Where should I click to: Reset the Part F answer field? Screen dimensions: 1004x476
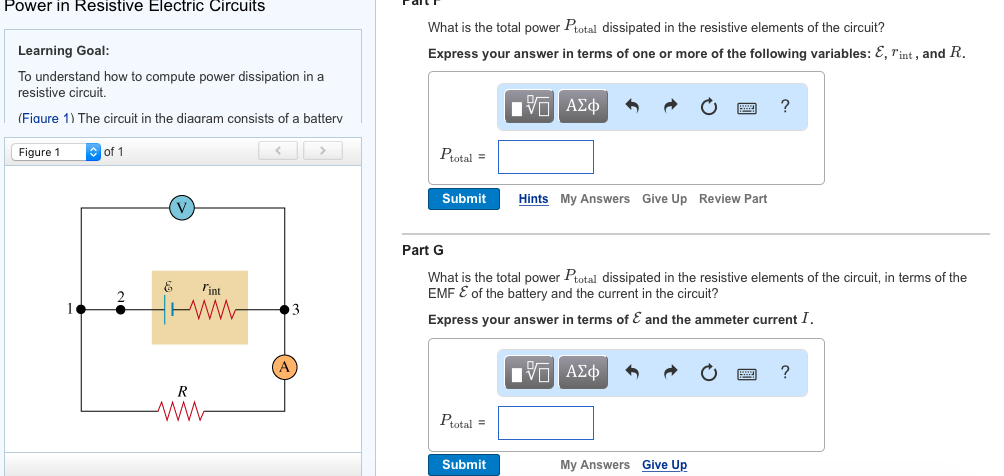click(x=708, y=106)
